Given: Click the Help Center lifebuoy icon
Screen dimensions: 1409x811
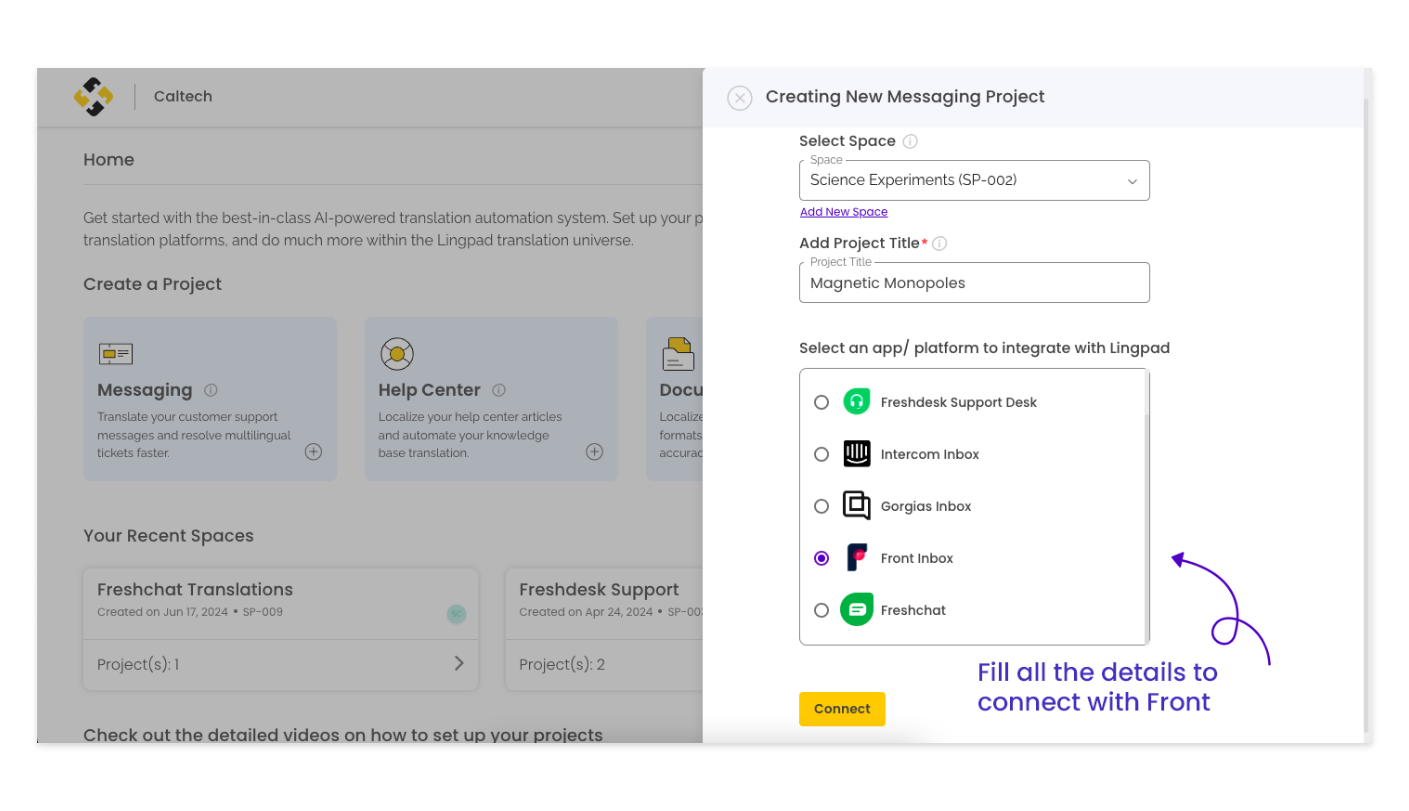Looking at the screenshot, I should coord(397,354).
